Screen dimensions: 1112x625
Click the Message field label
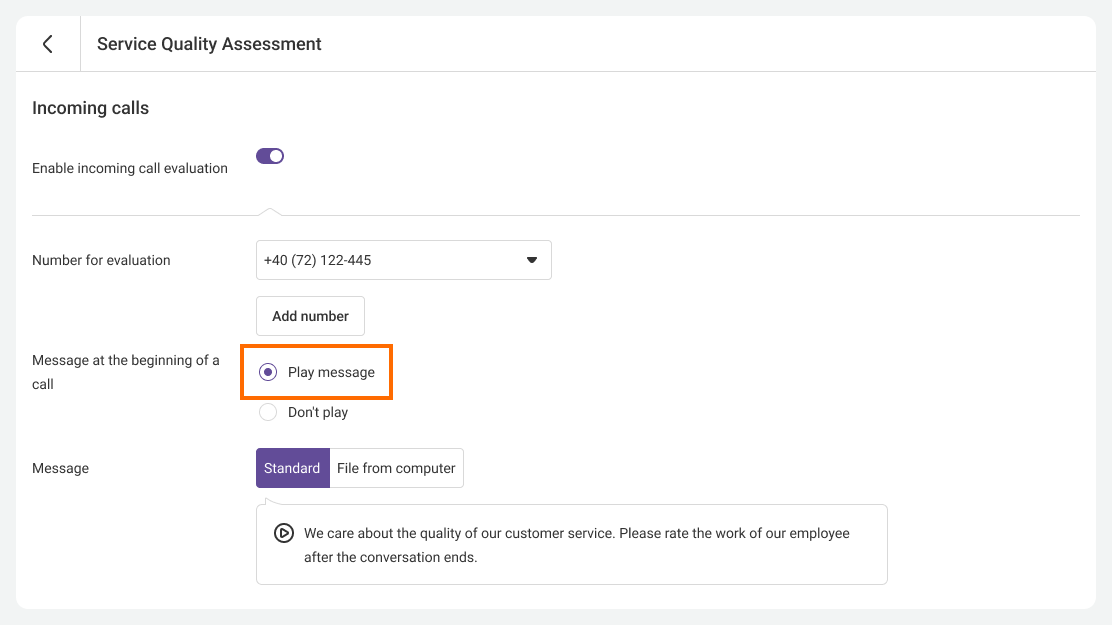[60, 468]
